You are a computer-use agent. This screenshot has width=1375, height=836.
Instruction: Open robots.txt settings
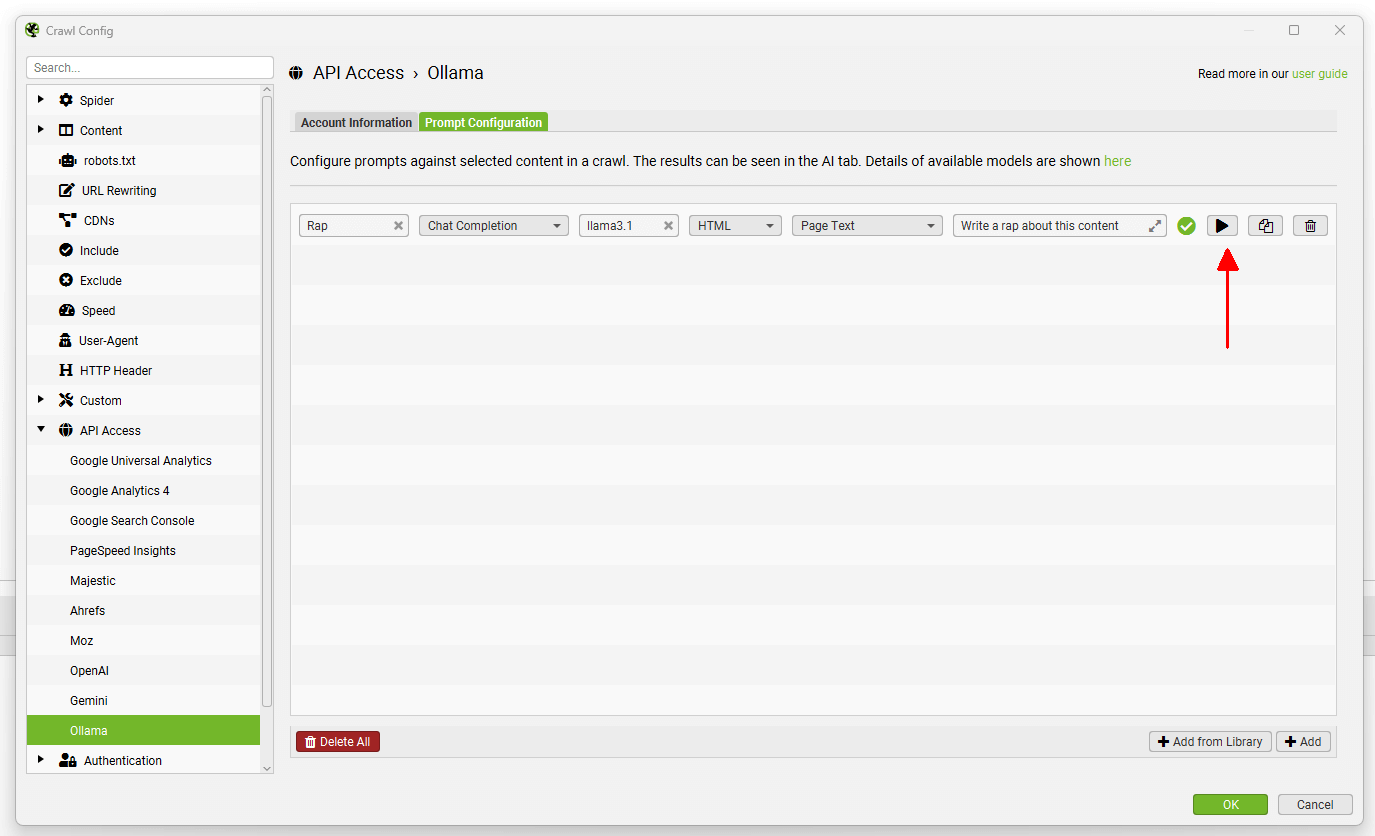109,161
